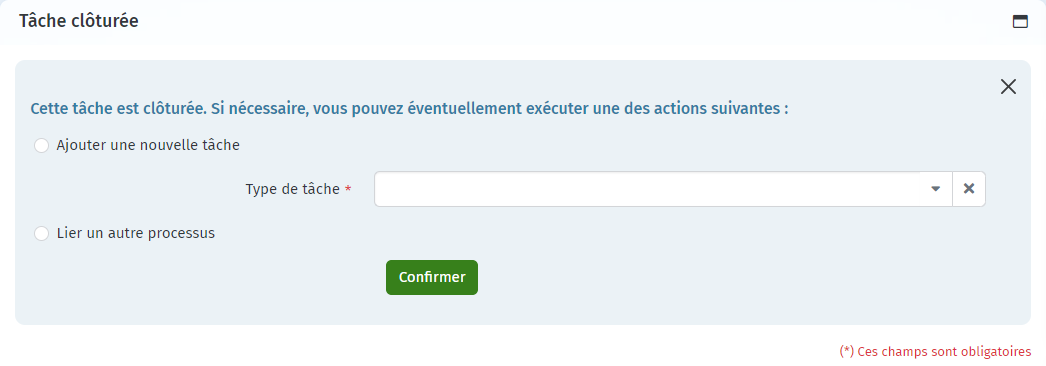The height and width of the screenshot is (366, 1046).
Task: Click the Tâche clôturée panel title
Action: pyautogui.click(x=79, y=21)
